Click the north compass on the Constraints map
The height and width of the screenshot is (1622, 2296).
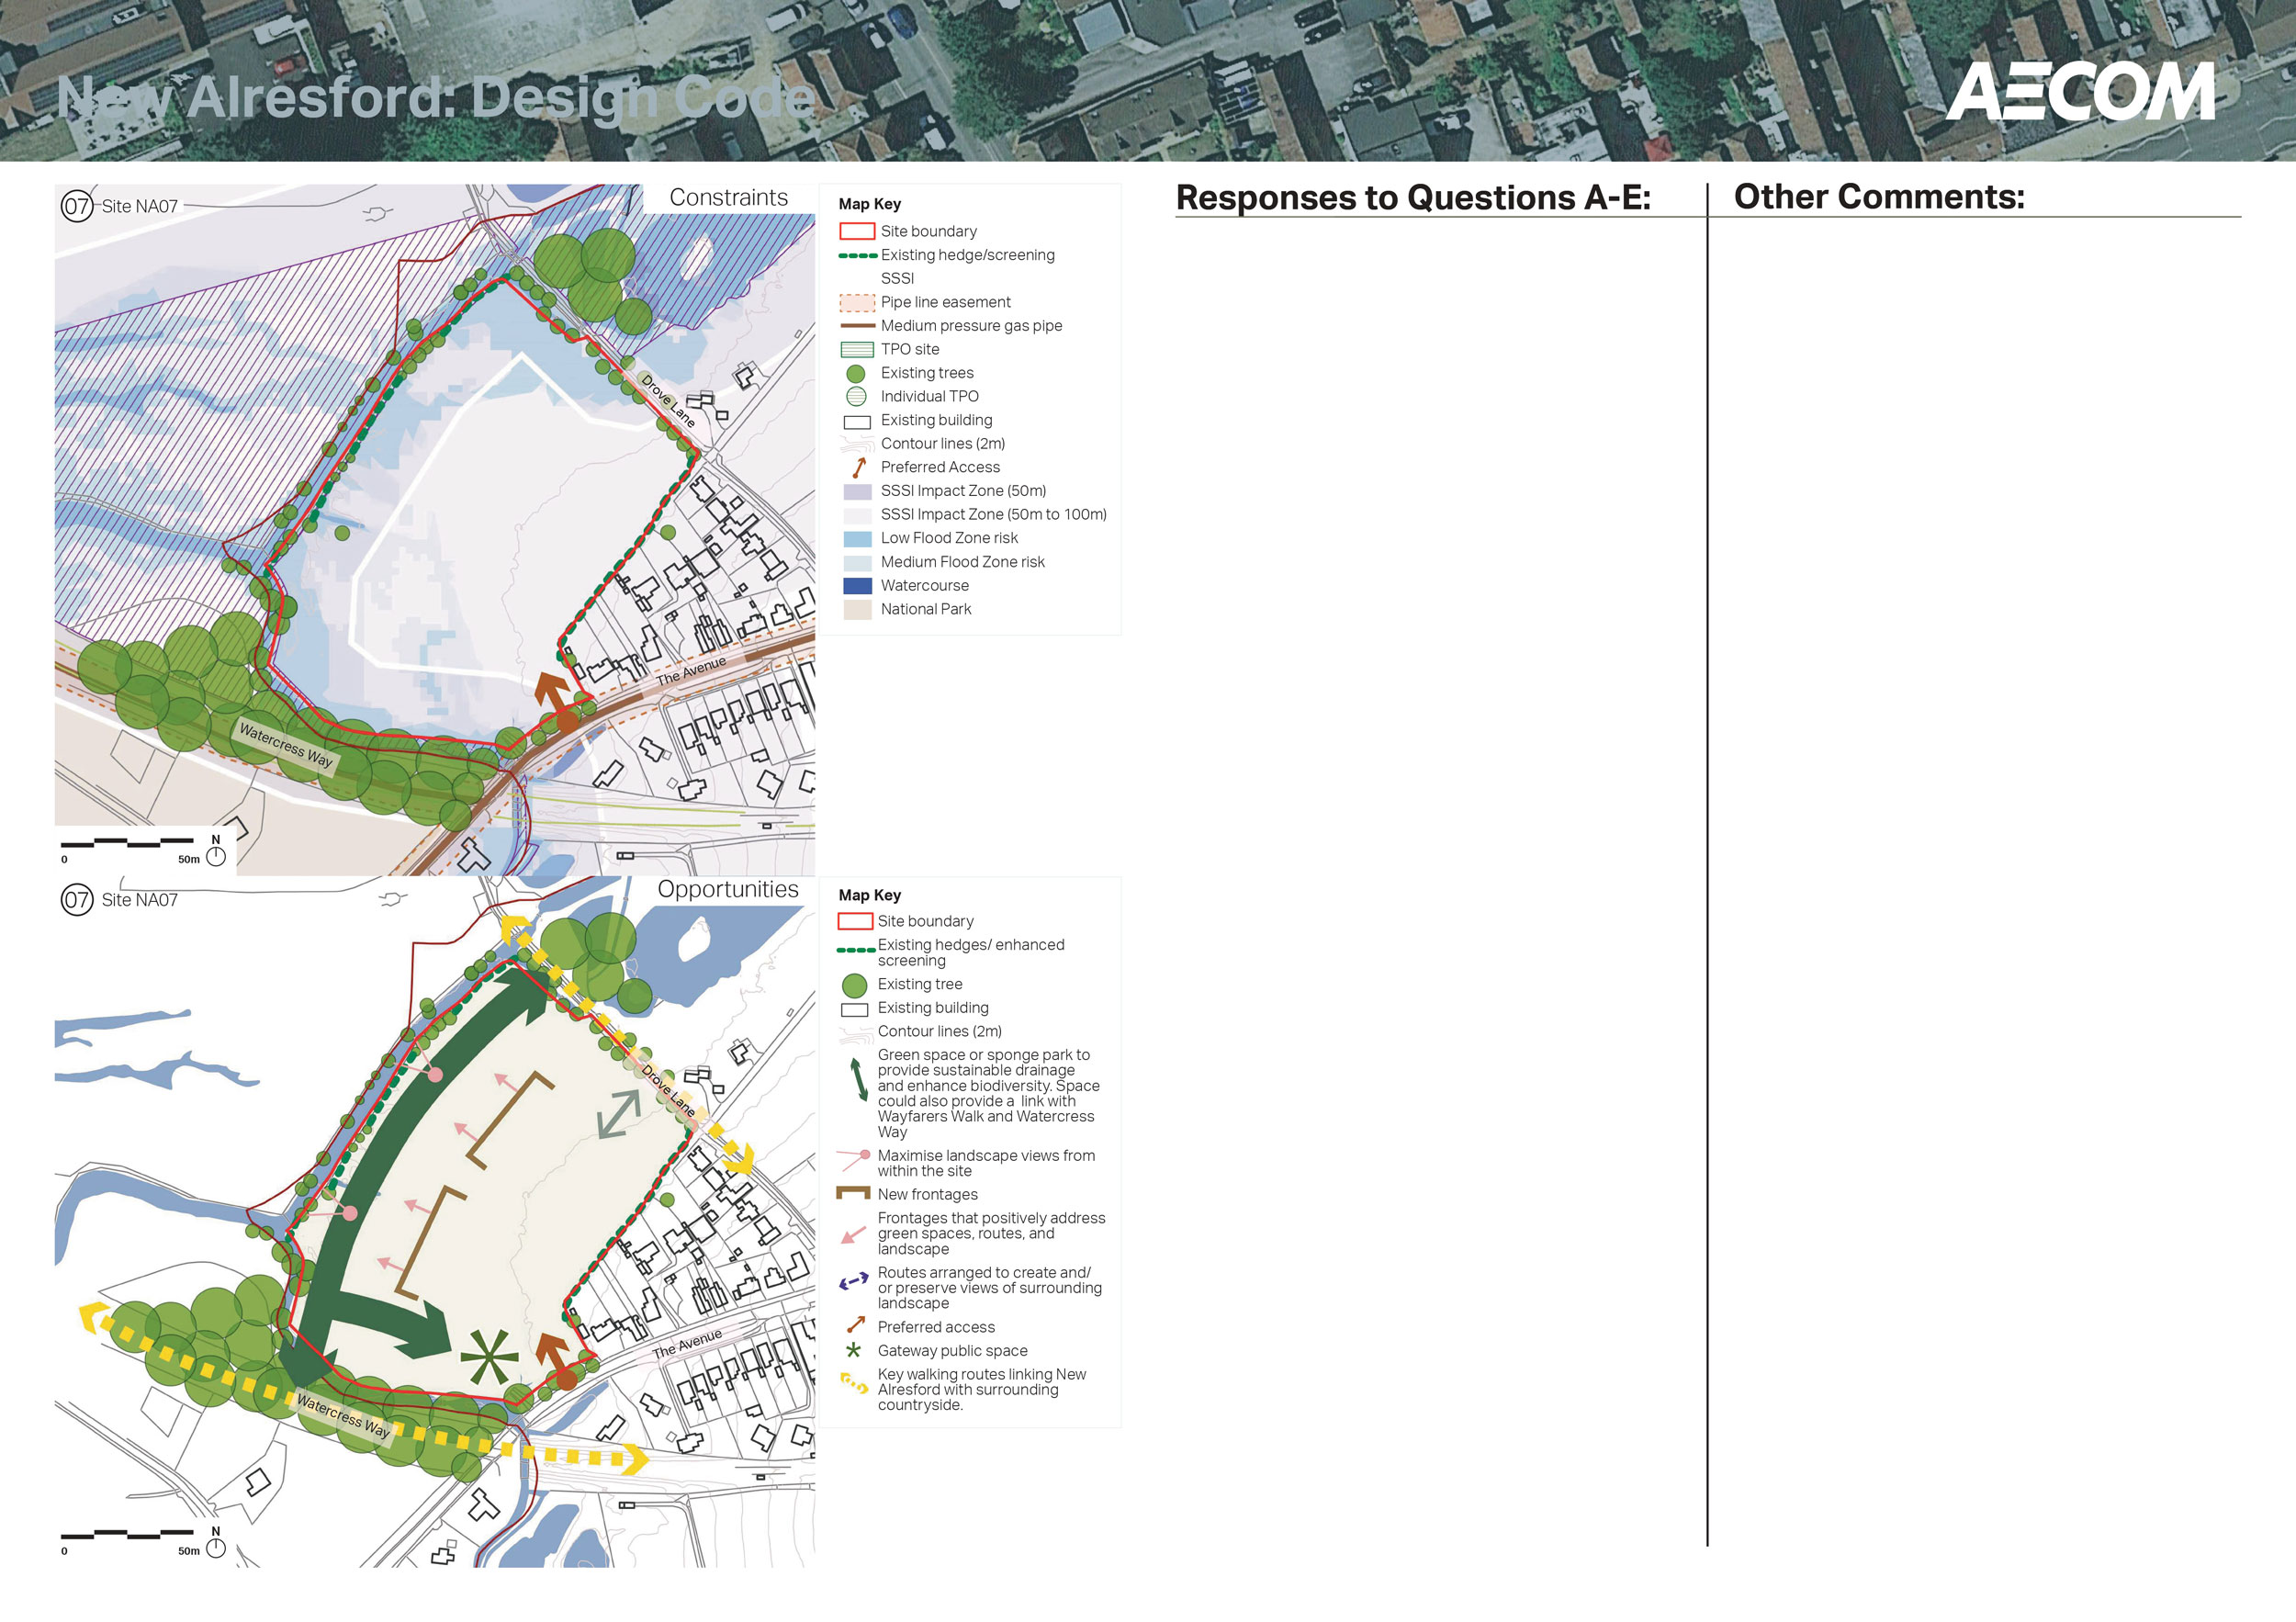[216, 855]
